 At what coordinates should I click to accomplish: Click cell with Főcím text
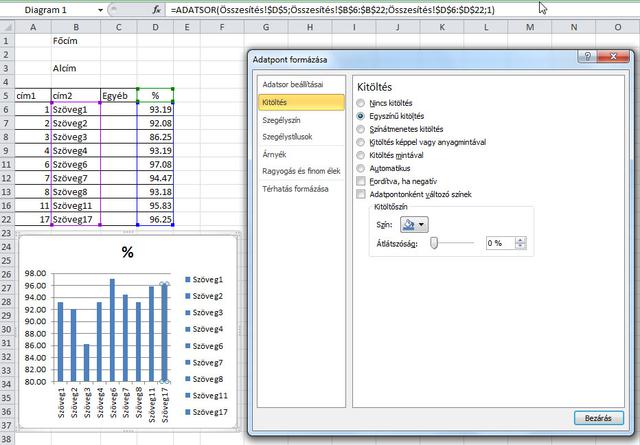tap(76, 41)
